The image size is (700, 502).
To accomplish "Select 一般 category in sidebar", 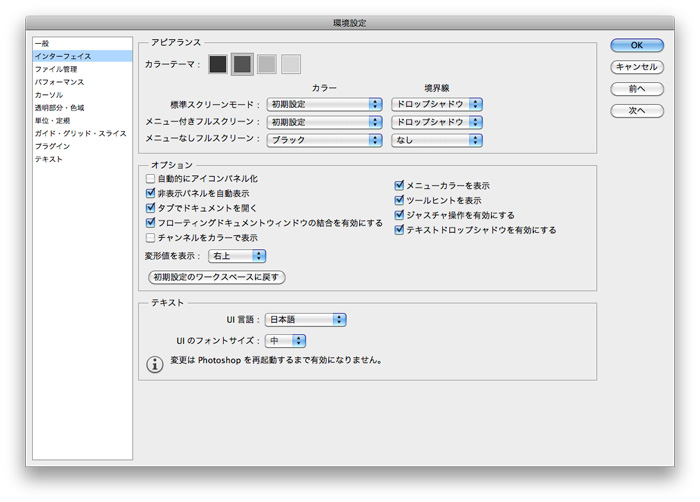I will coord(83,43).
